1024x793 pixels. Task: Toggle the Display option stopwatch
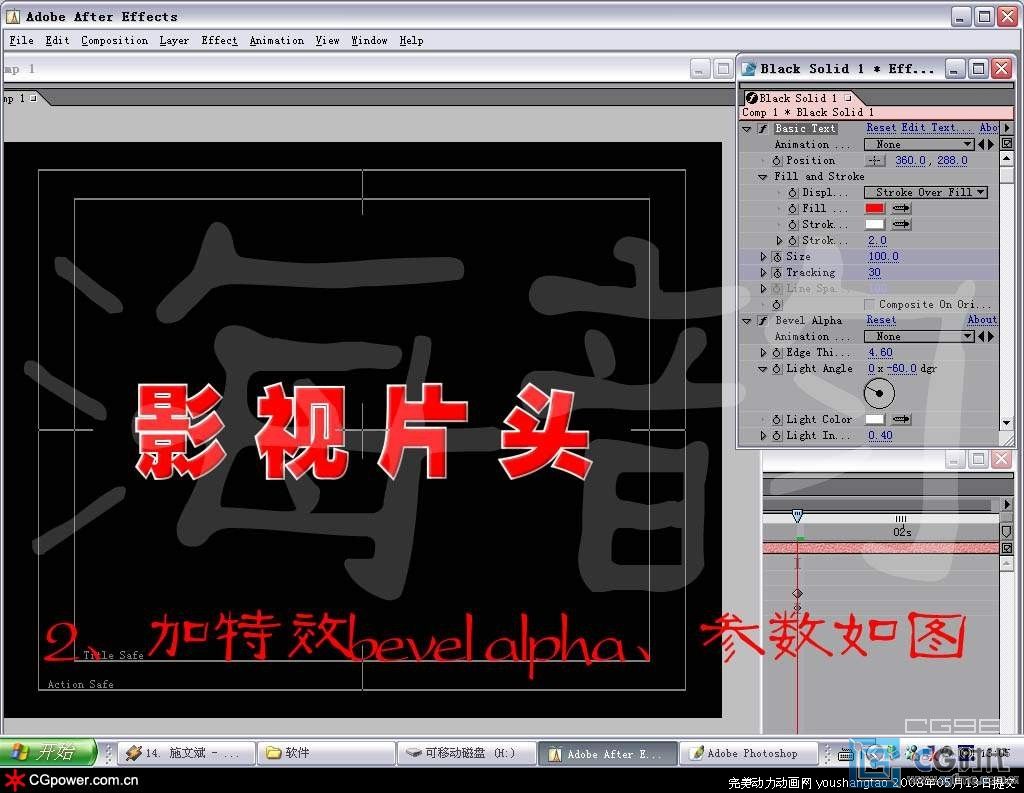coord(792,193)
